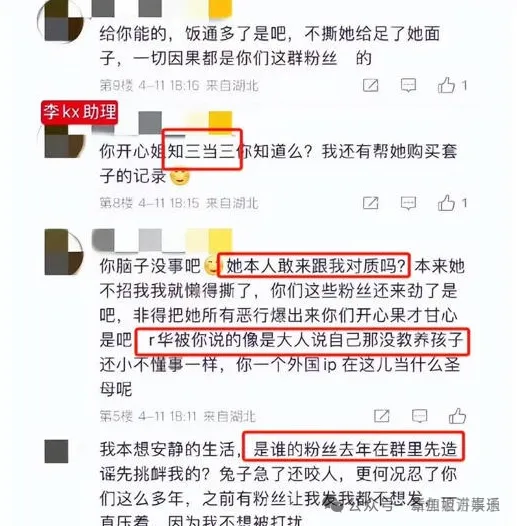Image resolution: width=517 pixels, height=526 pixels.
Task: Click share icon on 第5楼 comment
Action: point(382,416)
